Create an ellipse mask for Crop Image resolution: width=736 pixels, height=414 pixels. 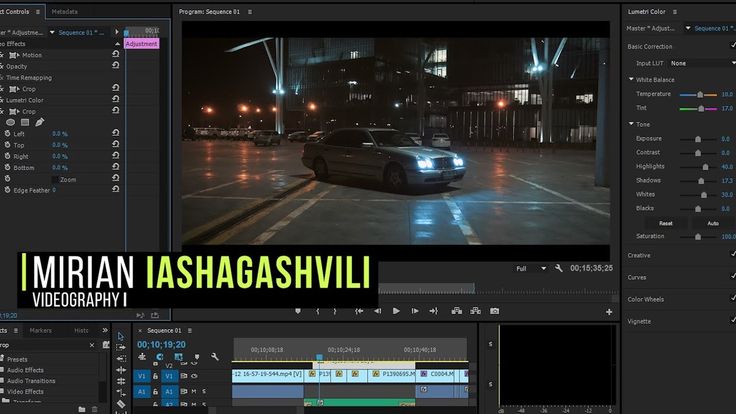point(10,122)
